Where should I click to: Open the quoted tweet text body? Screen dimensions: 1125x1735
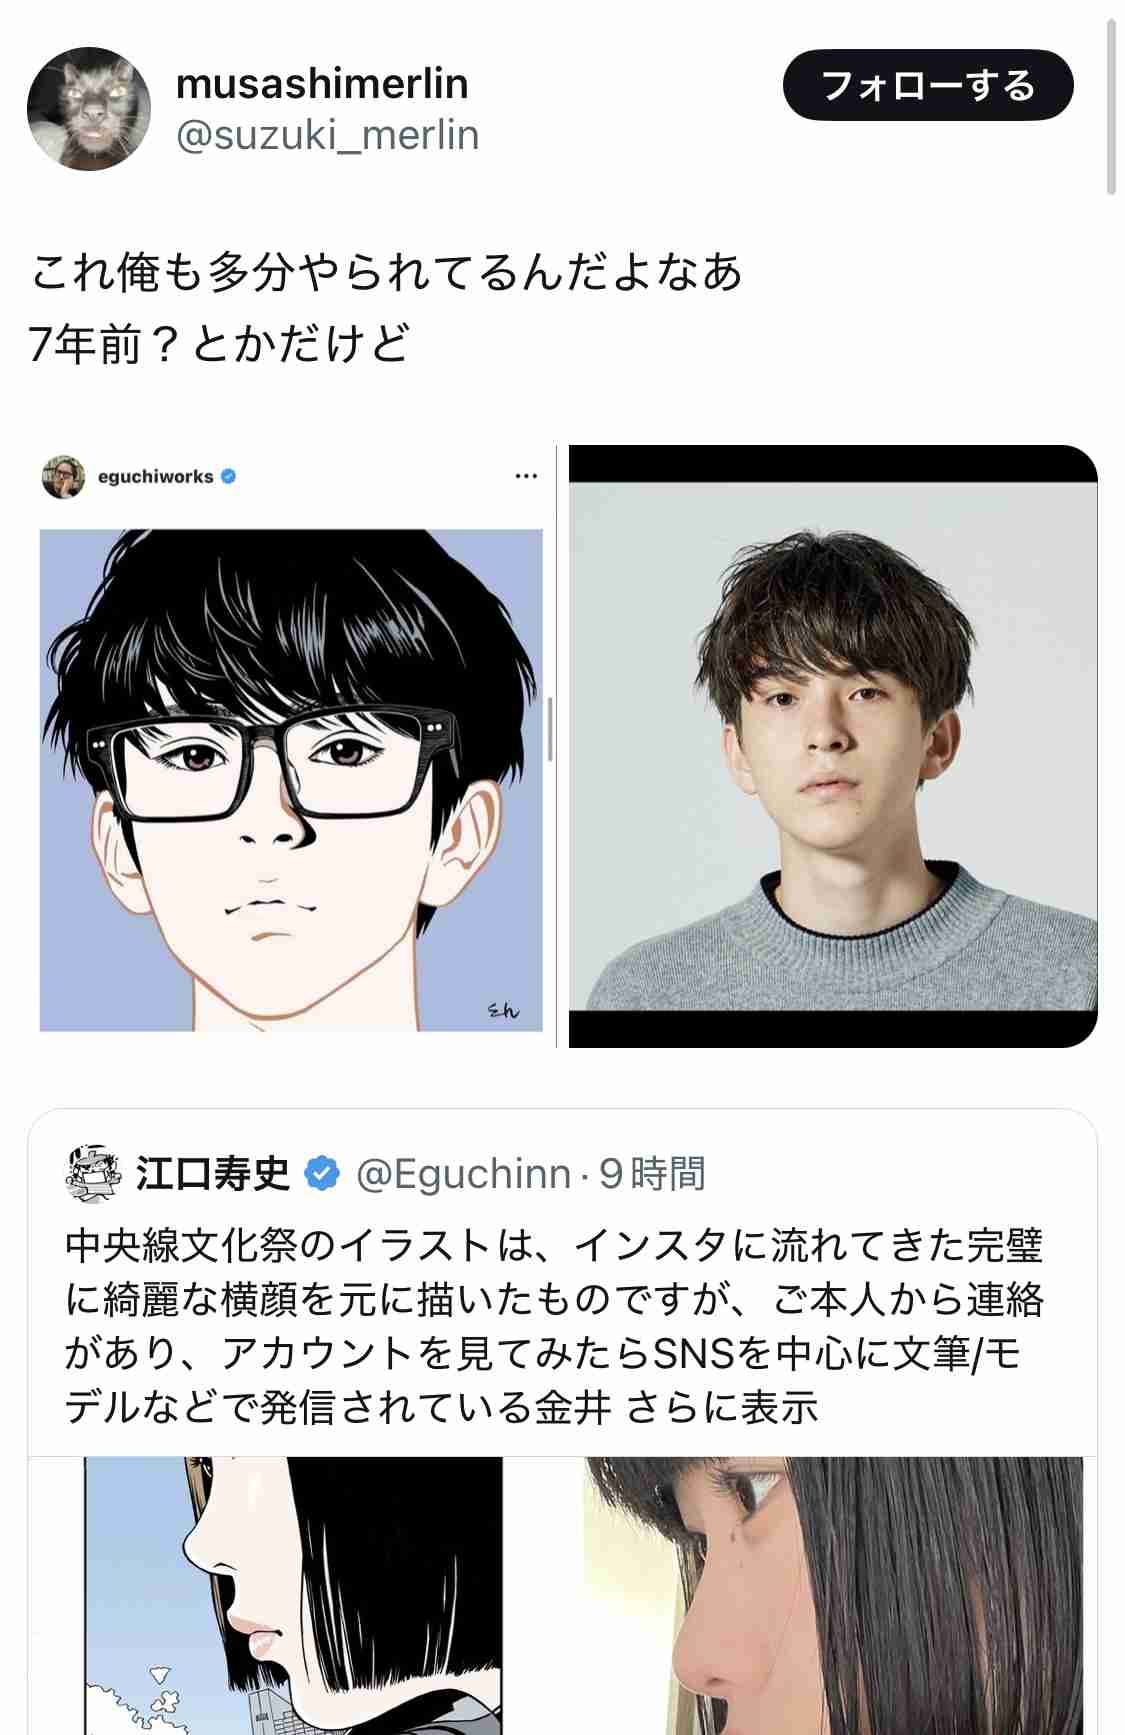[555, 1326]
